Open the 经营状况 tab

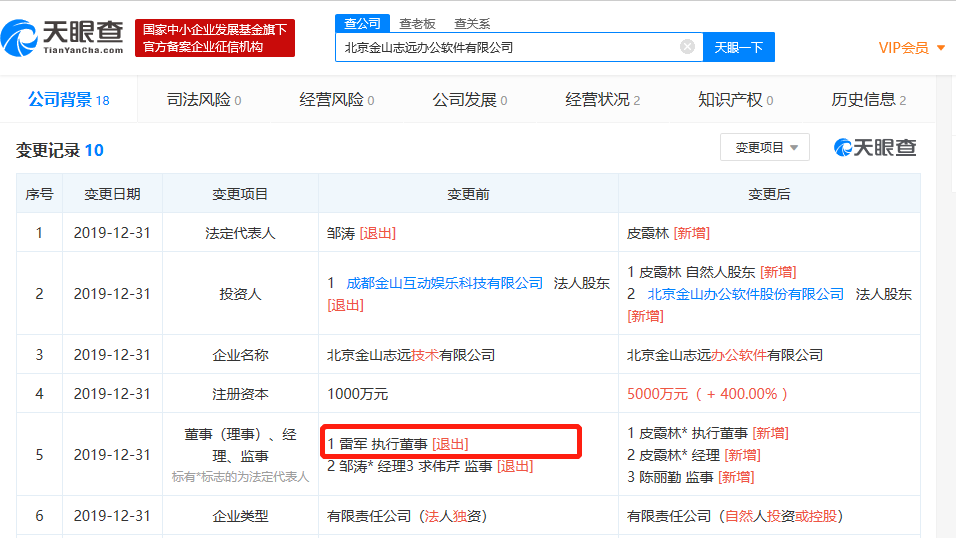pyautogui.click(x=602, y=99)
